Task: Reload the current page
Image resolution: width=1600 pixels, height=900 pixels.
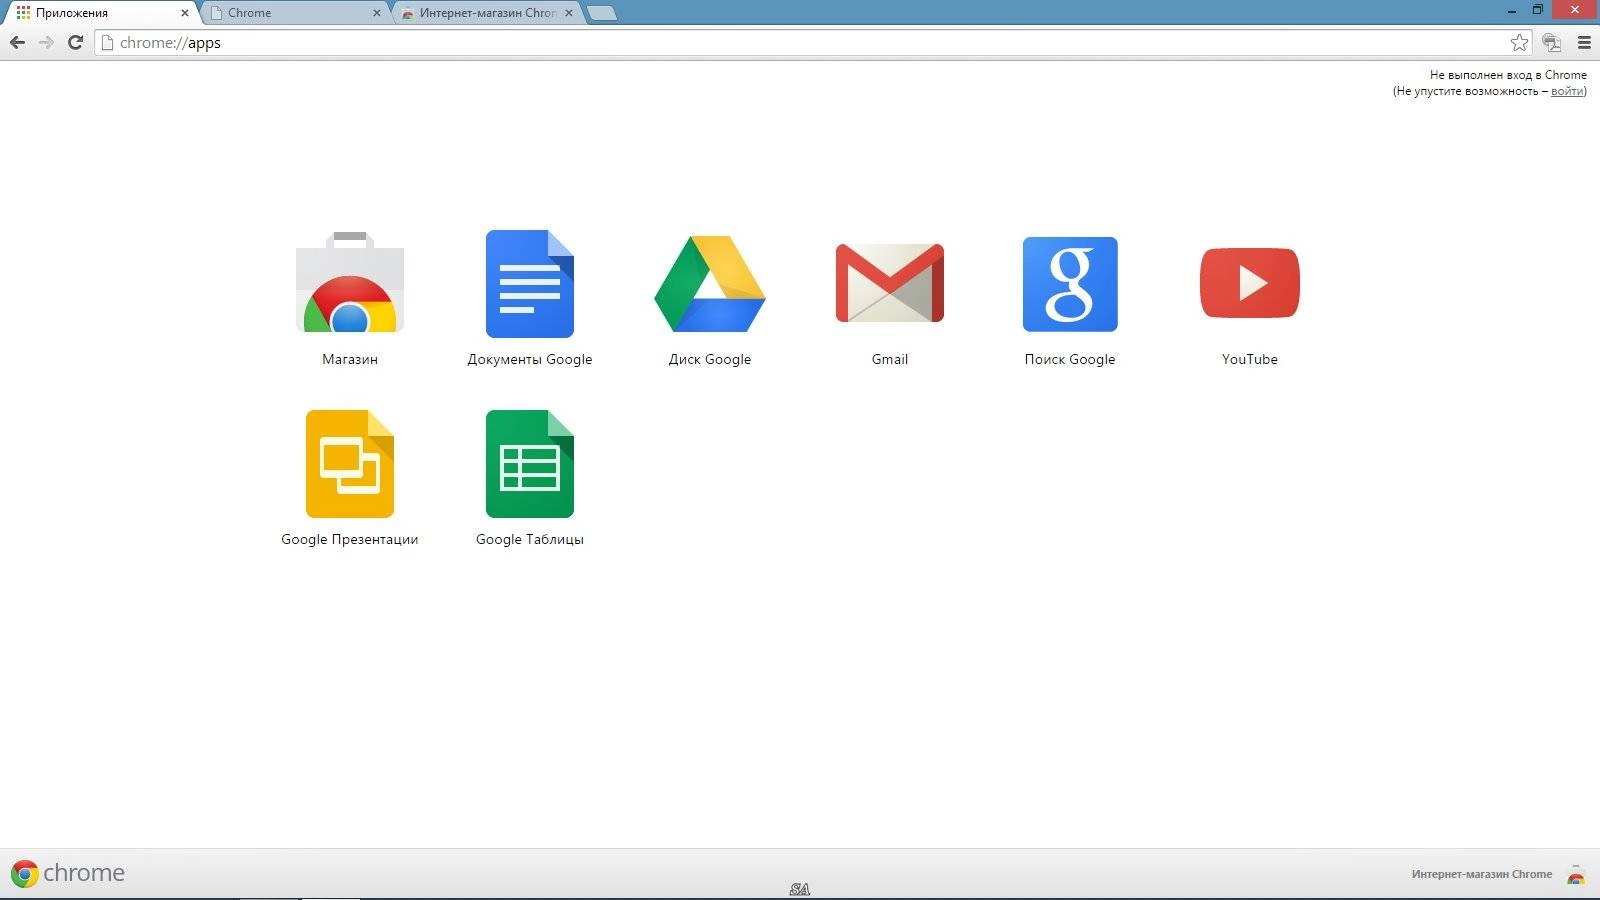Action: (x=75, y=42)
